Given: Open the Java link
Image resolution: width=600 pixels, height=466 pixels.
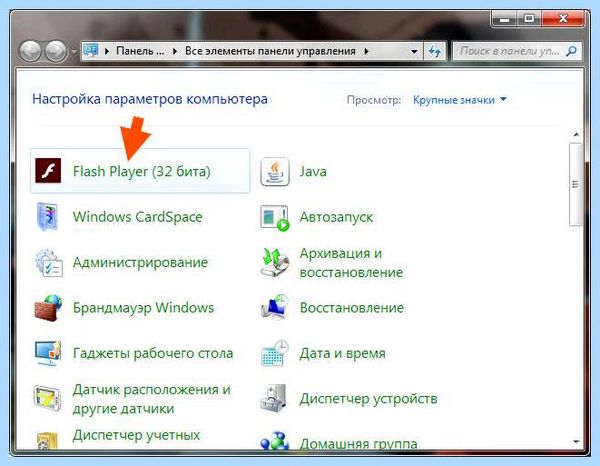Looking at the screenshot, I should click(x=313, y=171).
